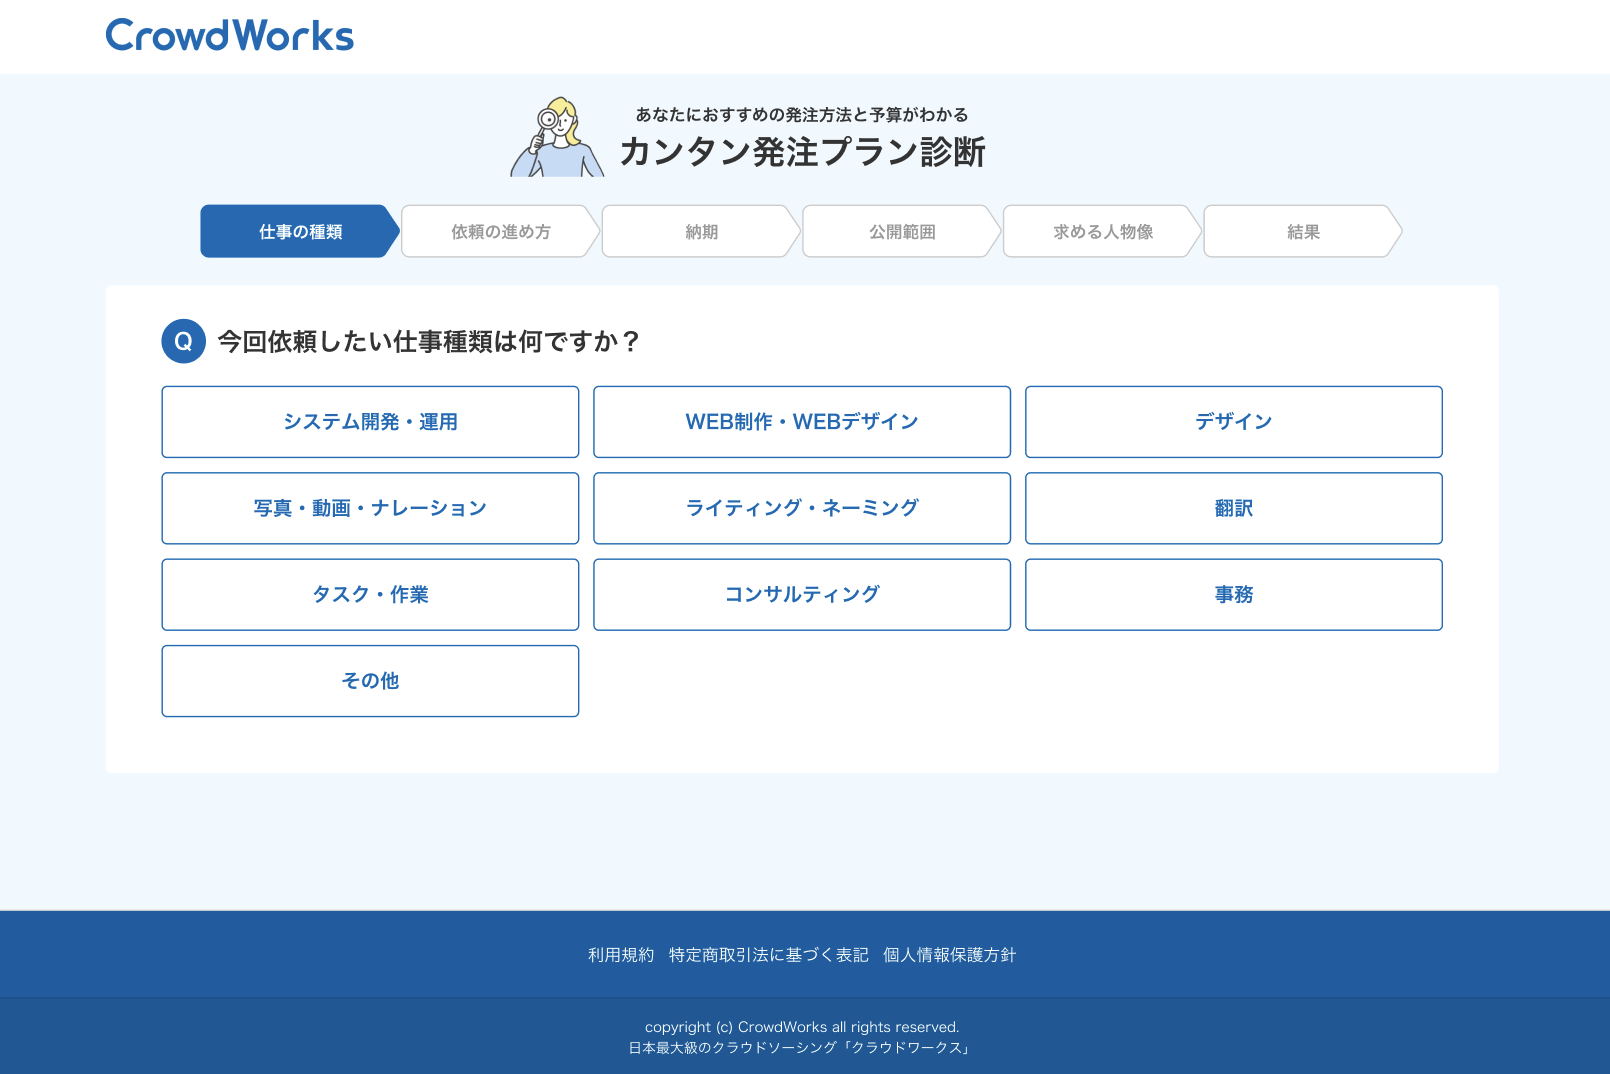
Task: Click the blue Q question icon
Action: click(x=183, y=341)
